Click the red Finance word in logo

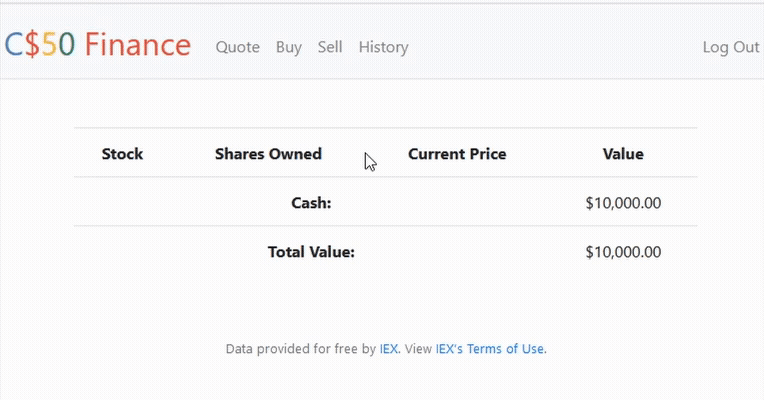point(137,45)
